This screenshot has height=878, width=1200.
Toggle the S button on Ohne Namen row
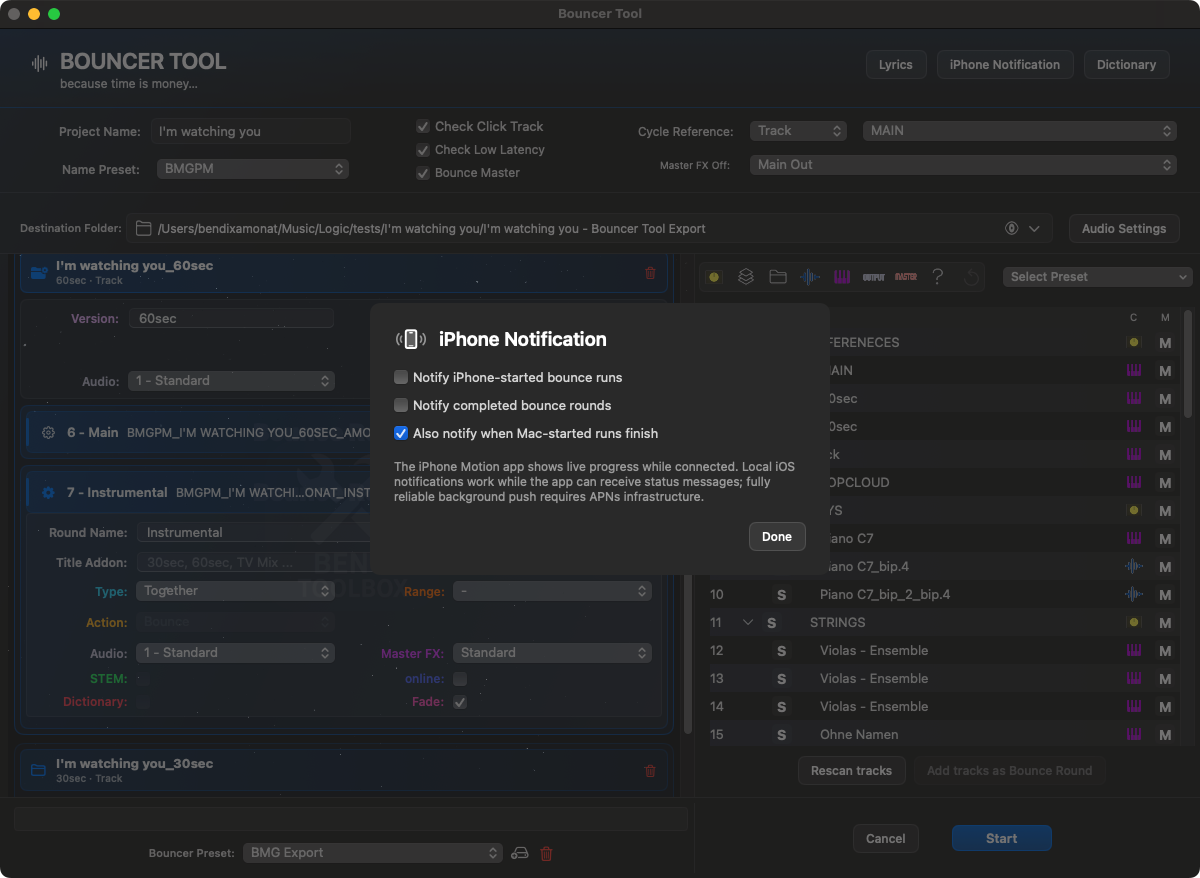[781, 734]
